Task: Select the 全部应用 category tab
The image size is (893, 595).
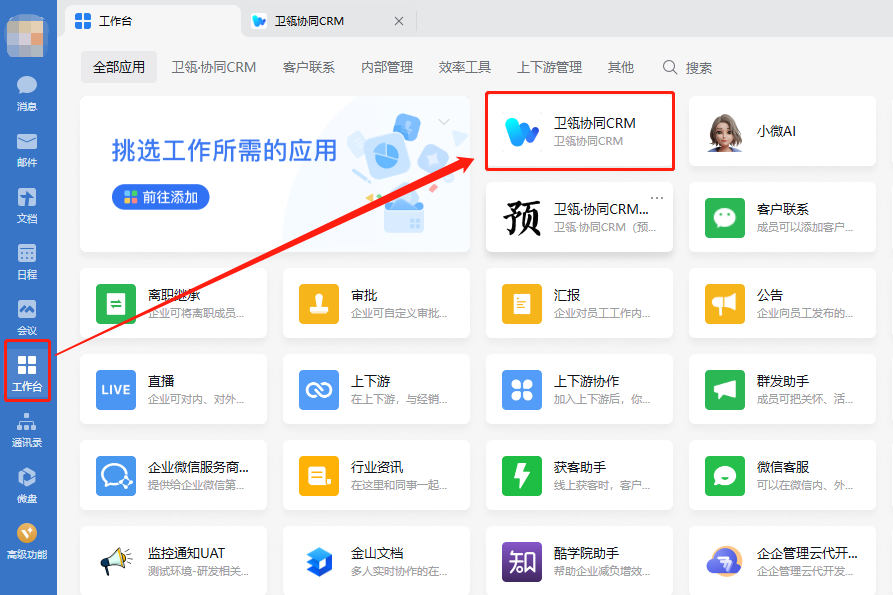Action: tap(118, 67)
